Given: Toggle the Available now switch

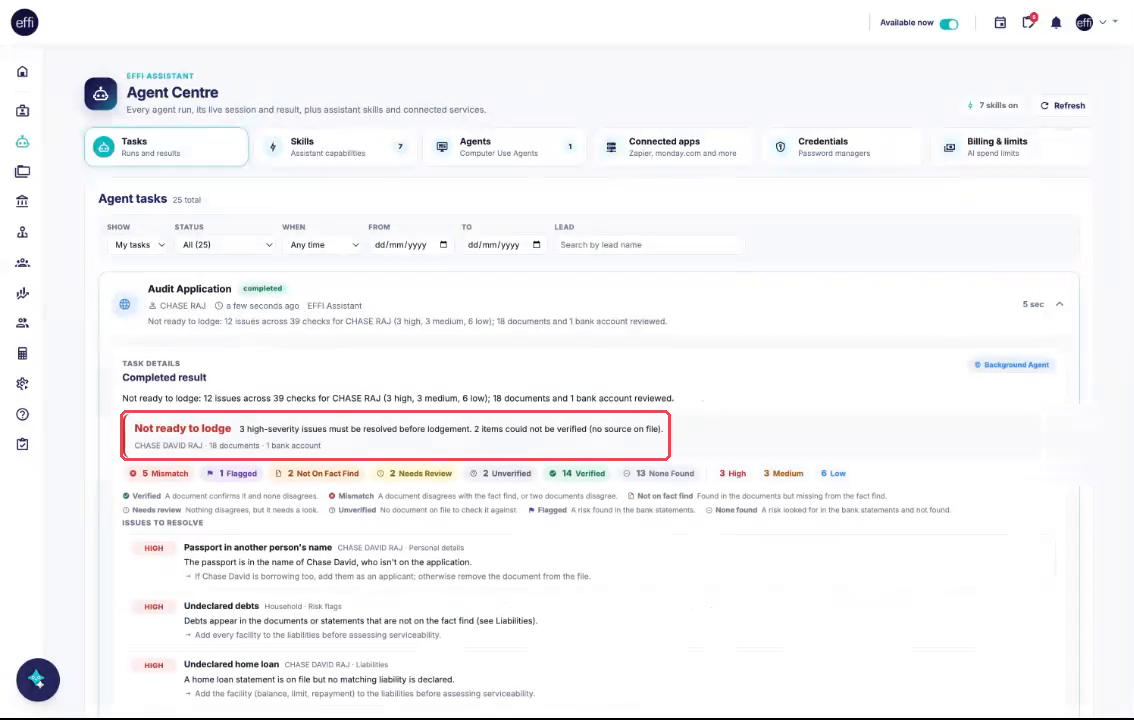Looking at the screenshot, I should [949, 24].
